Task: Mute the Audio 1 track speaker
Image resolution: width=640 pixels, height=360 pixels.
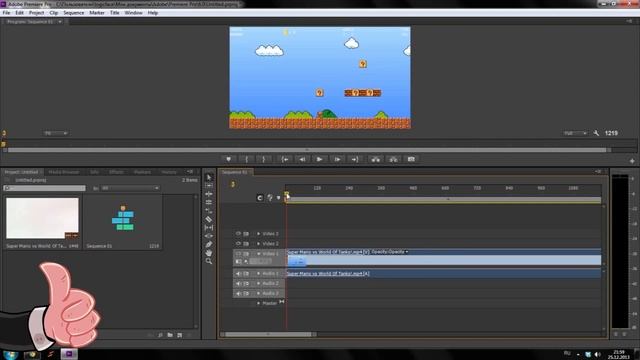Action: tap(238, 273)
